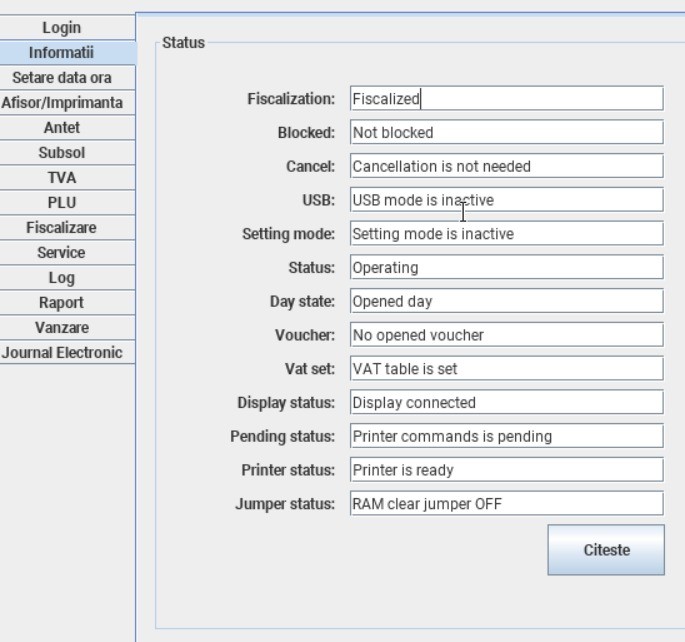685x642 pixels.
Task: Select the Jumper status field
Action: pos(506,504)
